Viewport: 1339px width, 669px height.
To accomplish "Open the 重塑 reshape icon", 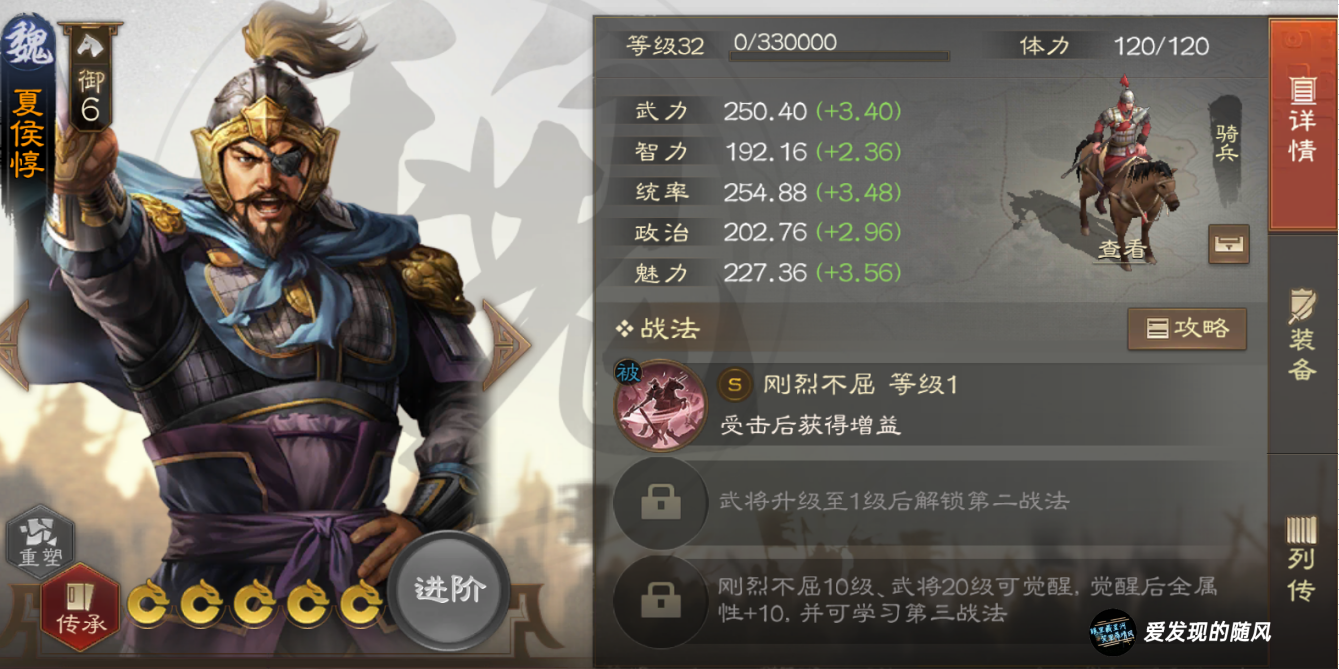I will pyautogui.click(x=40, y=543).
